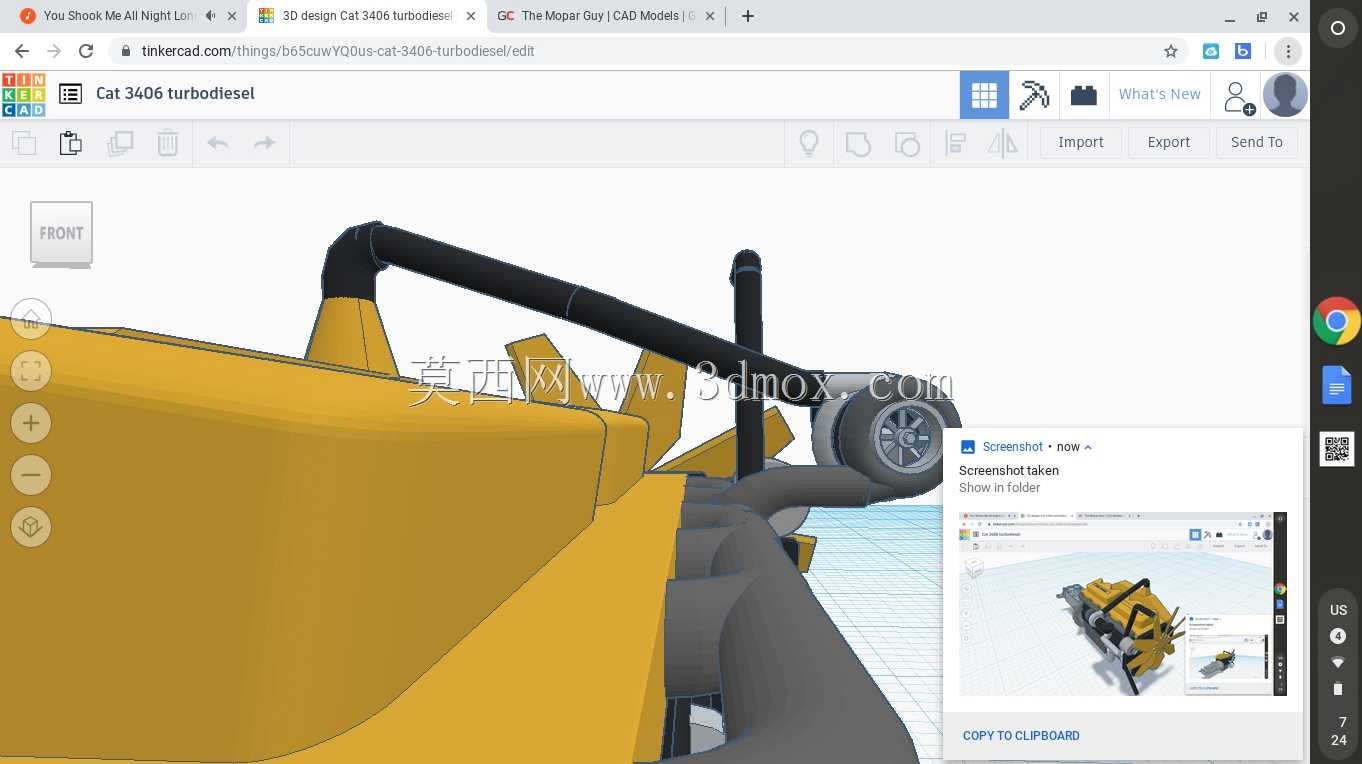Click the Paste toolbar icon
This screenshot has height=764, width=1362.
pos(71,143)
